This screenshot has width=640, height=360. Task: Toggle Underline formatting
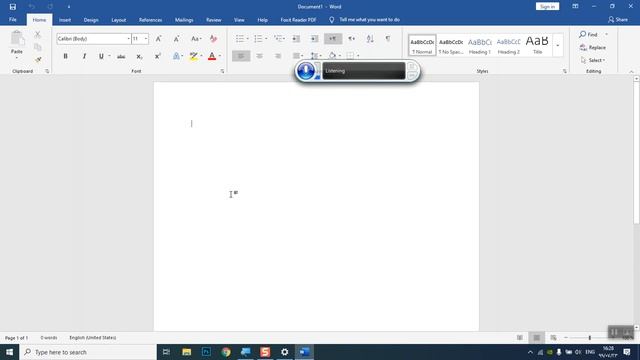(101, 56)
